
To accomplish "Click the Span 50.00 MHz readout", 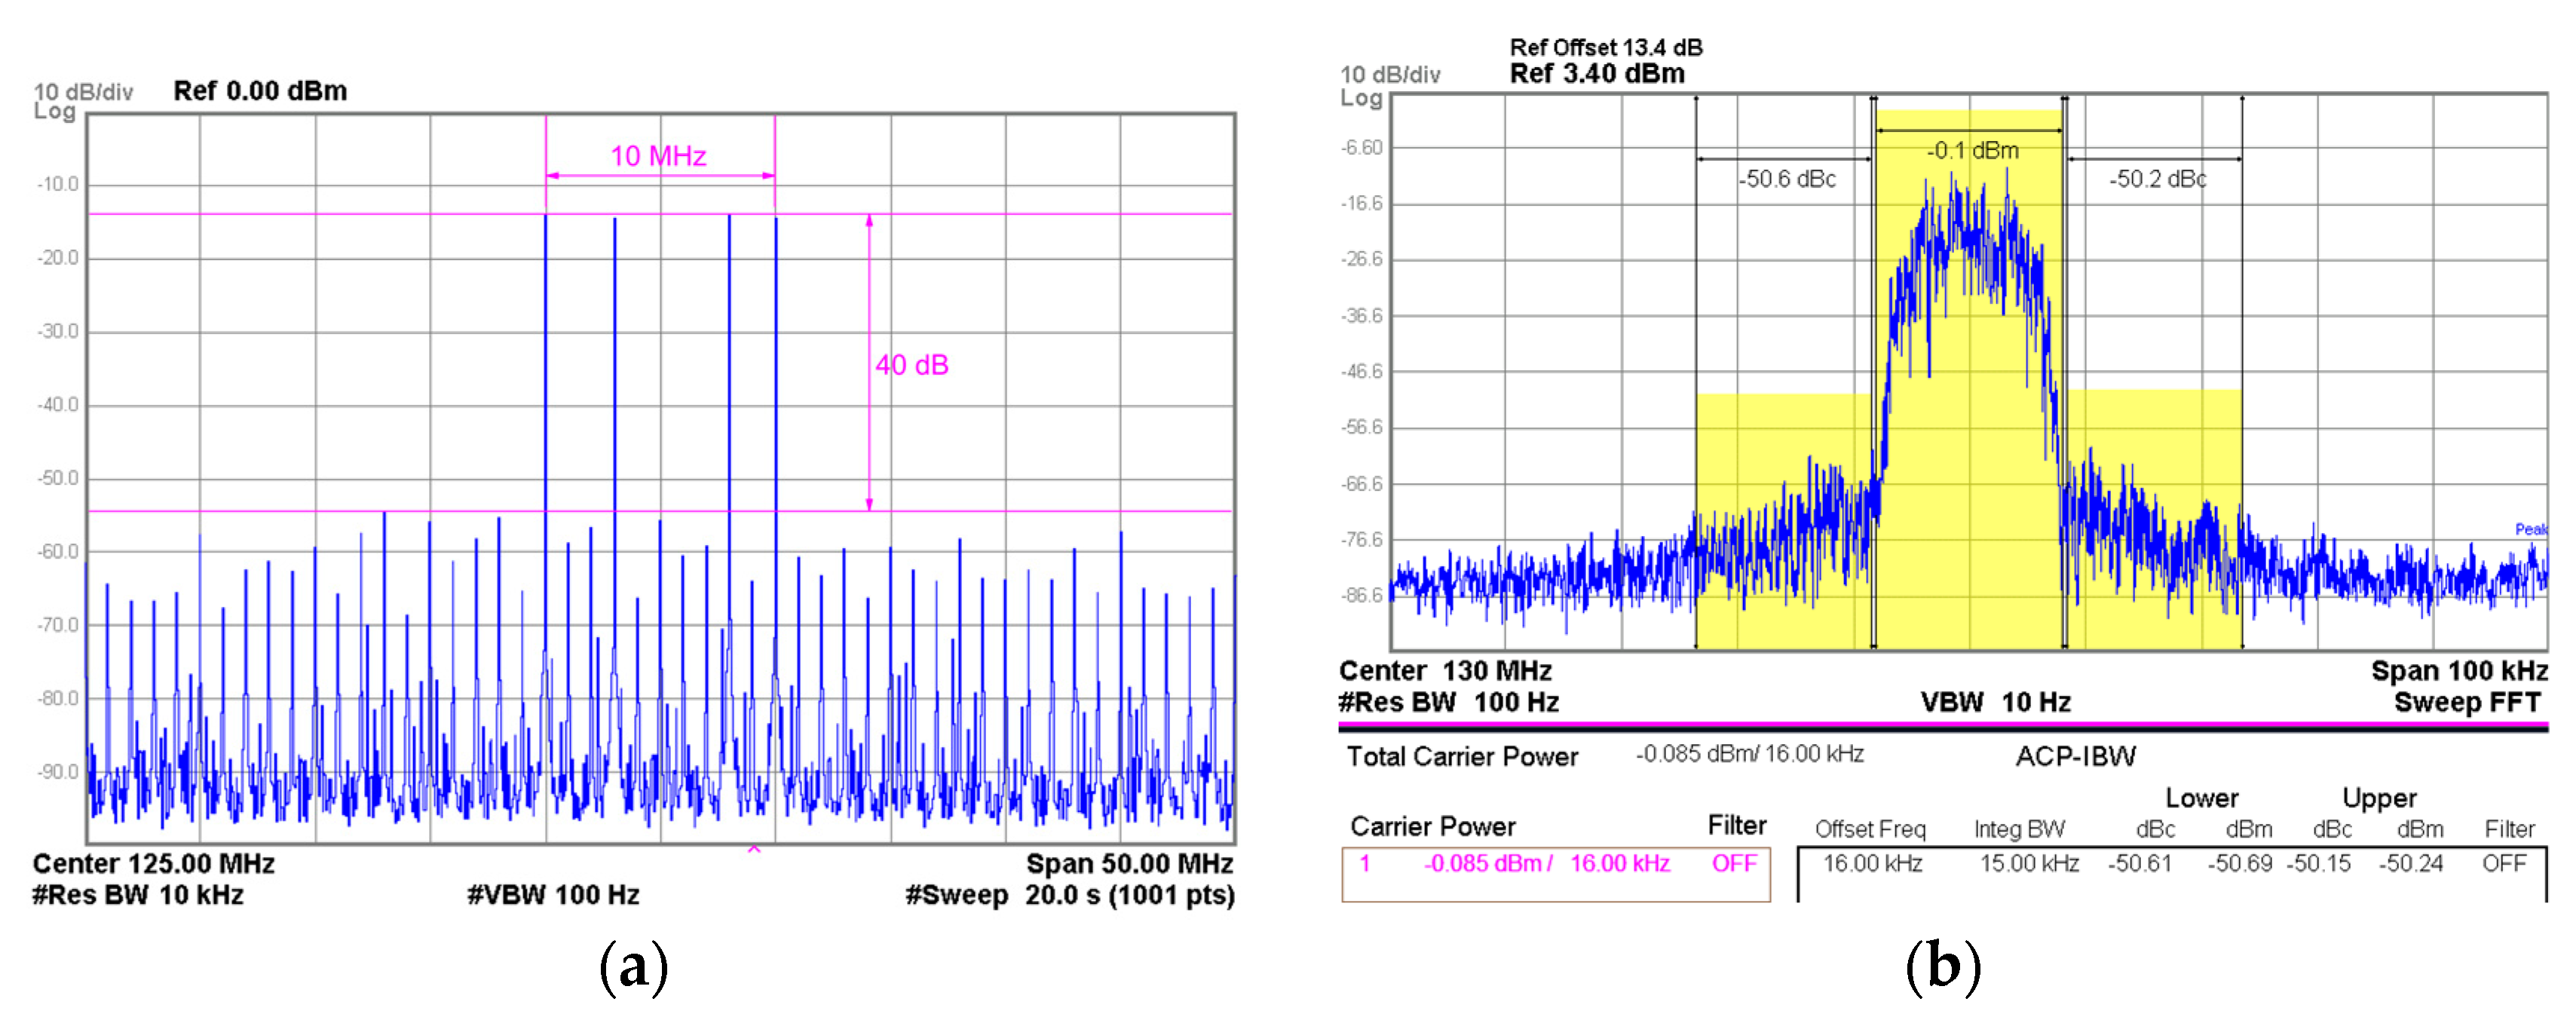I will (x=1129, y=863).
